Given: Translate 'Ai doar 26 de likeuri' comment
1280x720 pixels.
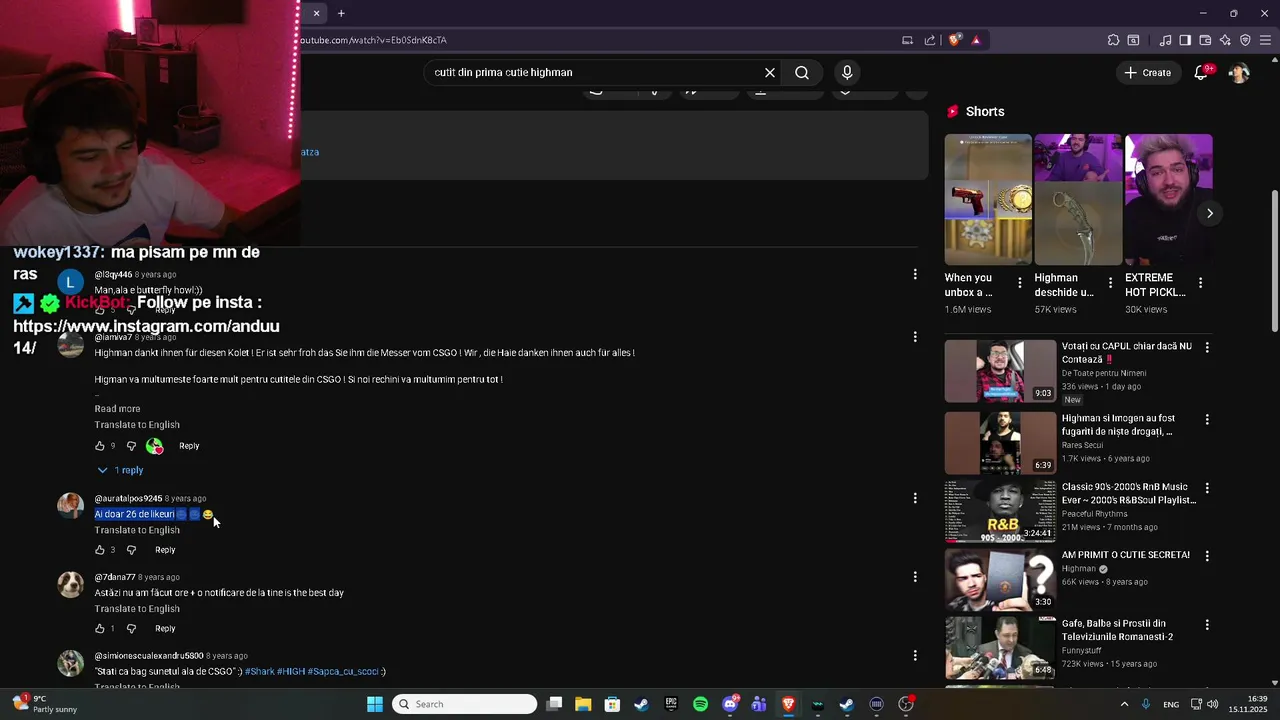Looking at the screenshot, I should click(137, 530).
